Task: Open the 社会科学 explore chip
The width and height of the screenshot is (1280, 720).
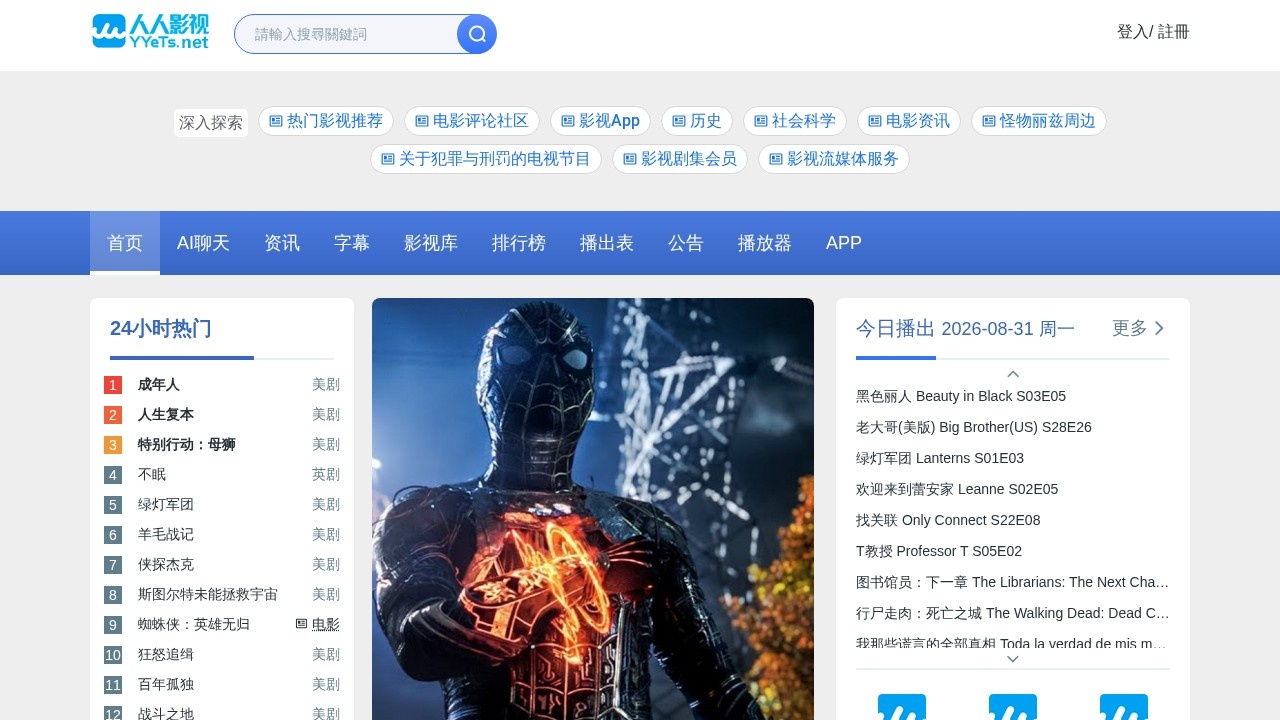Action: coord(795,121)
